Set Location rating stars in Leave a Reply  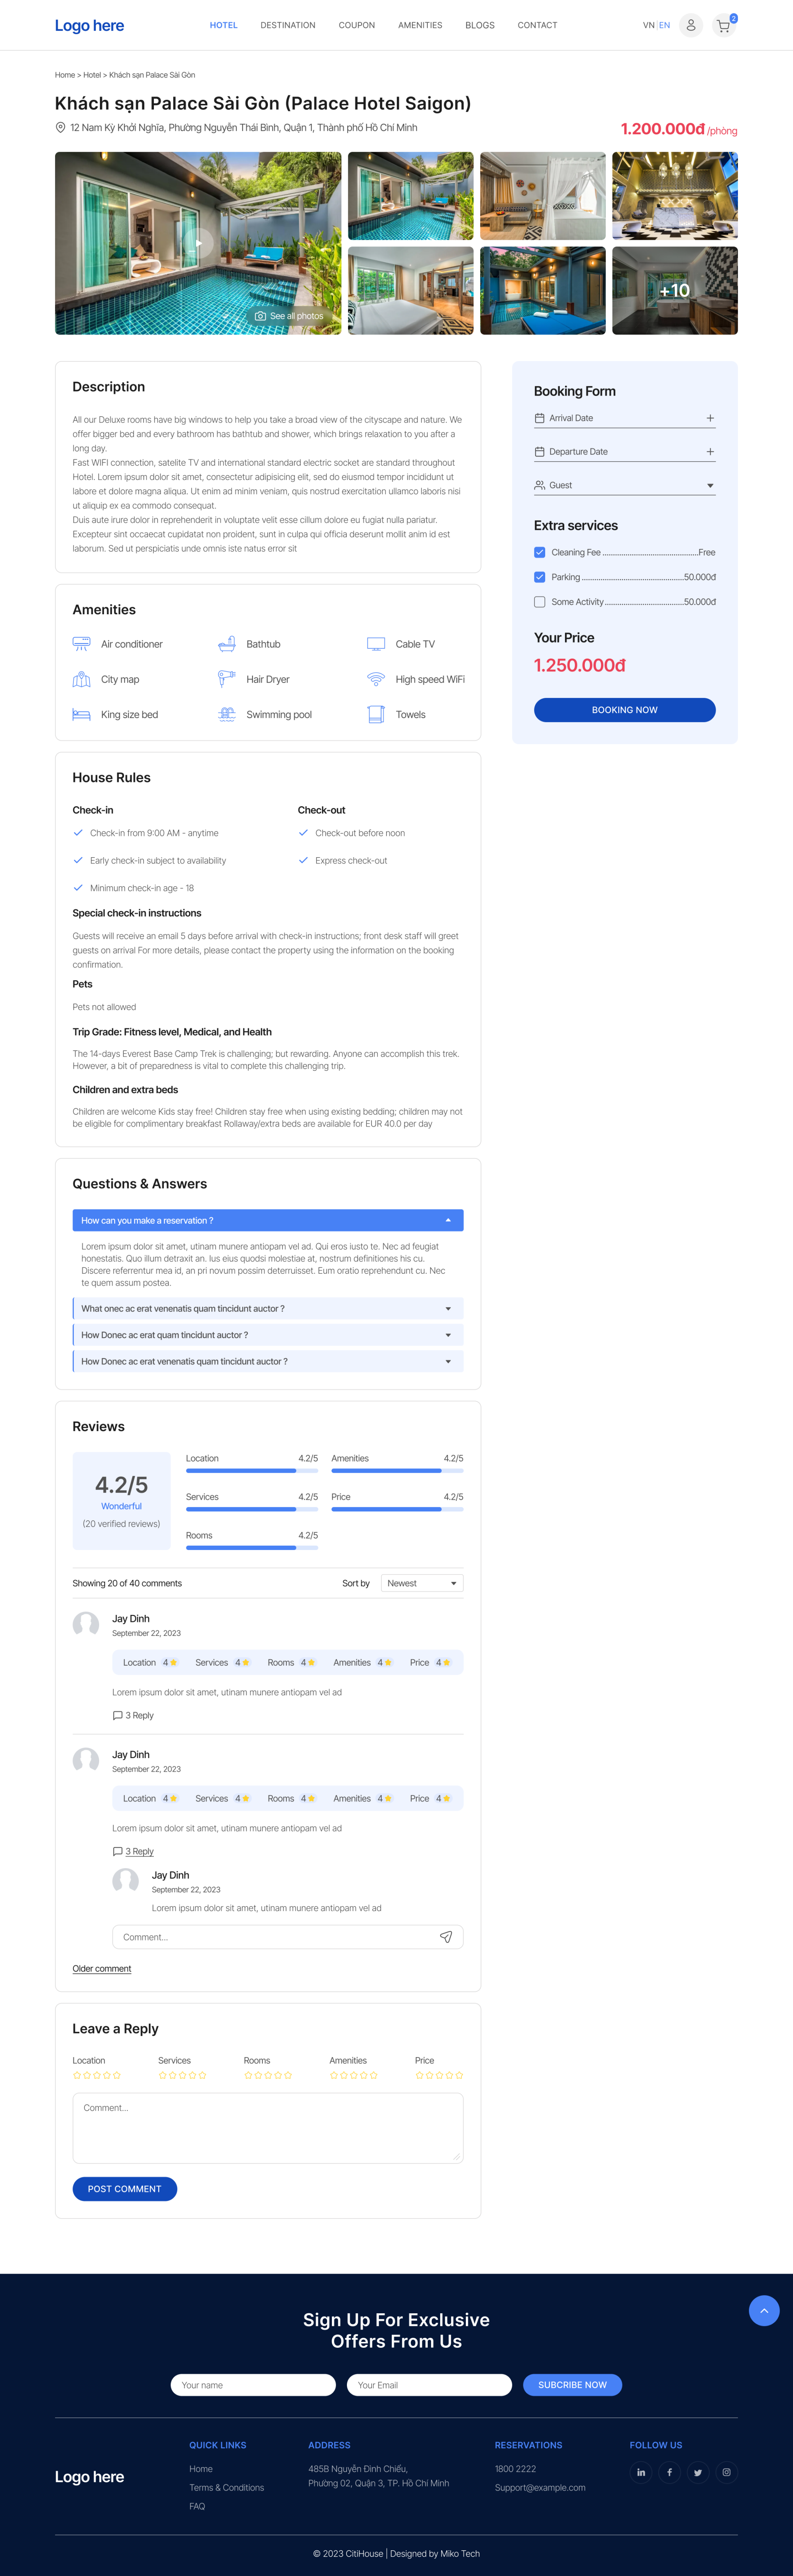[97, 2075]
